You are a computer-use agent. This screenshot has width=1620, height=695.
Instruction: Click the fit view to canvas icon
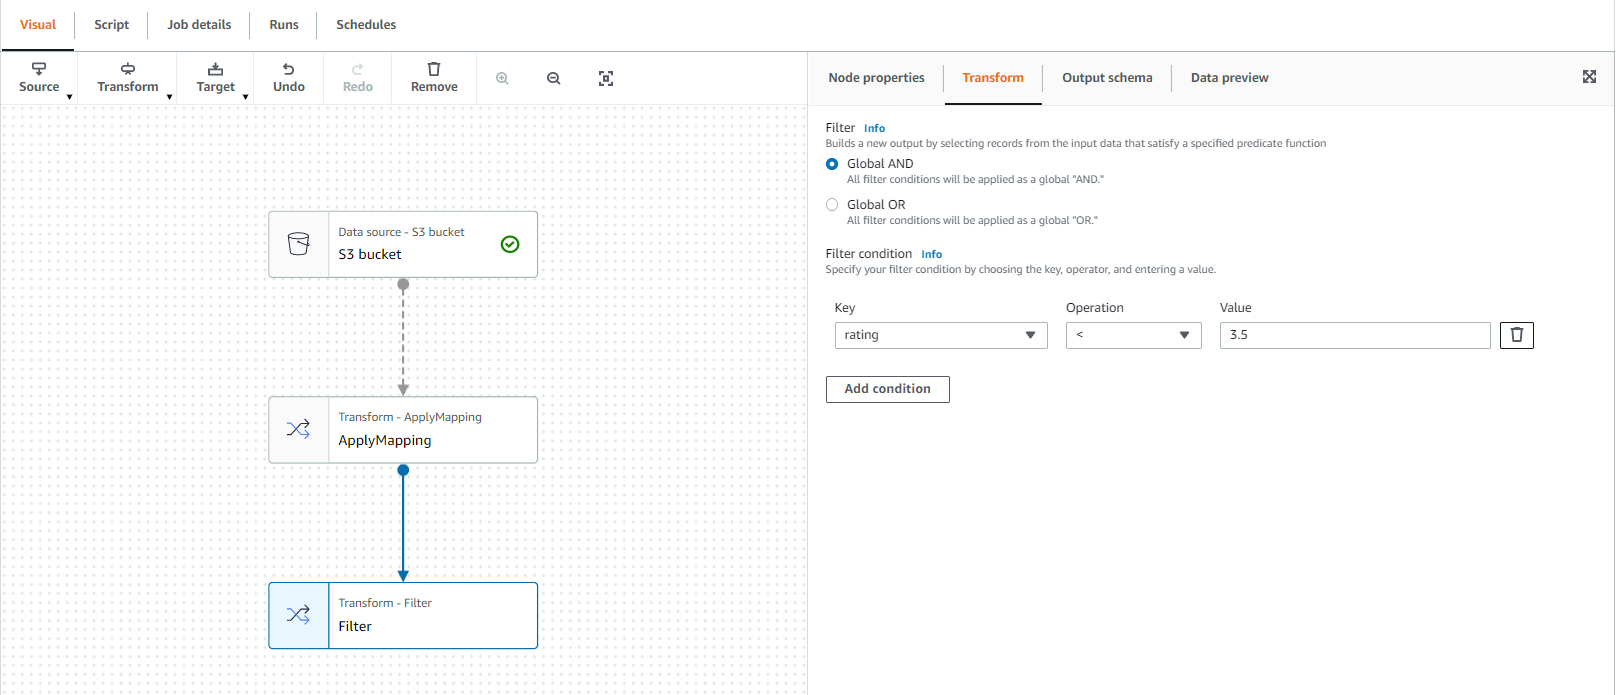click(606, 78)
